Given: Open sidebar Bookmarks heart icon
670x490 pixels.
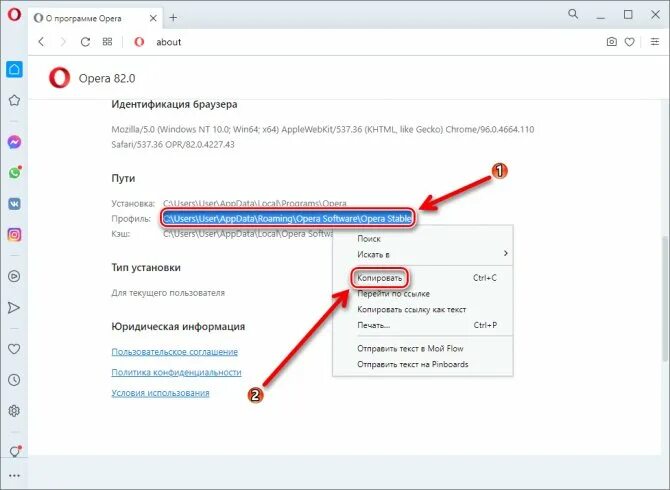Looking at the screenshot, I should click(14, 349).
